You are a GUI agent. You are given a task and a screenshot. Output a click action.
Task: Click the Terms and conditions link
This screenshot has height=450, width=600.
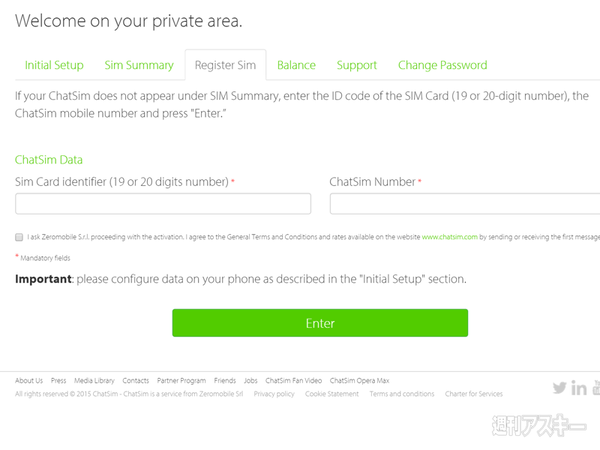pyautogui.click(x=402, y=394)
